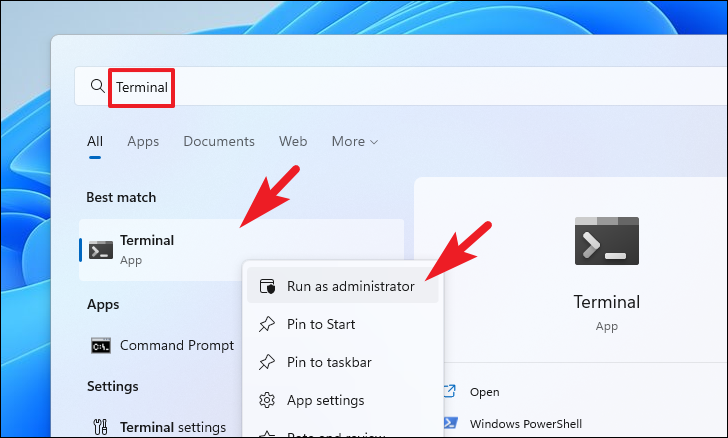This screenshot has height=438, width=728.
Task: Click the search magnifier icon
Action: click(x=98, y=86)
